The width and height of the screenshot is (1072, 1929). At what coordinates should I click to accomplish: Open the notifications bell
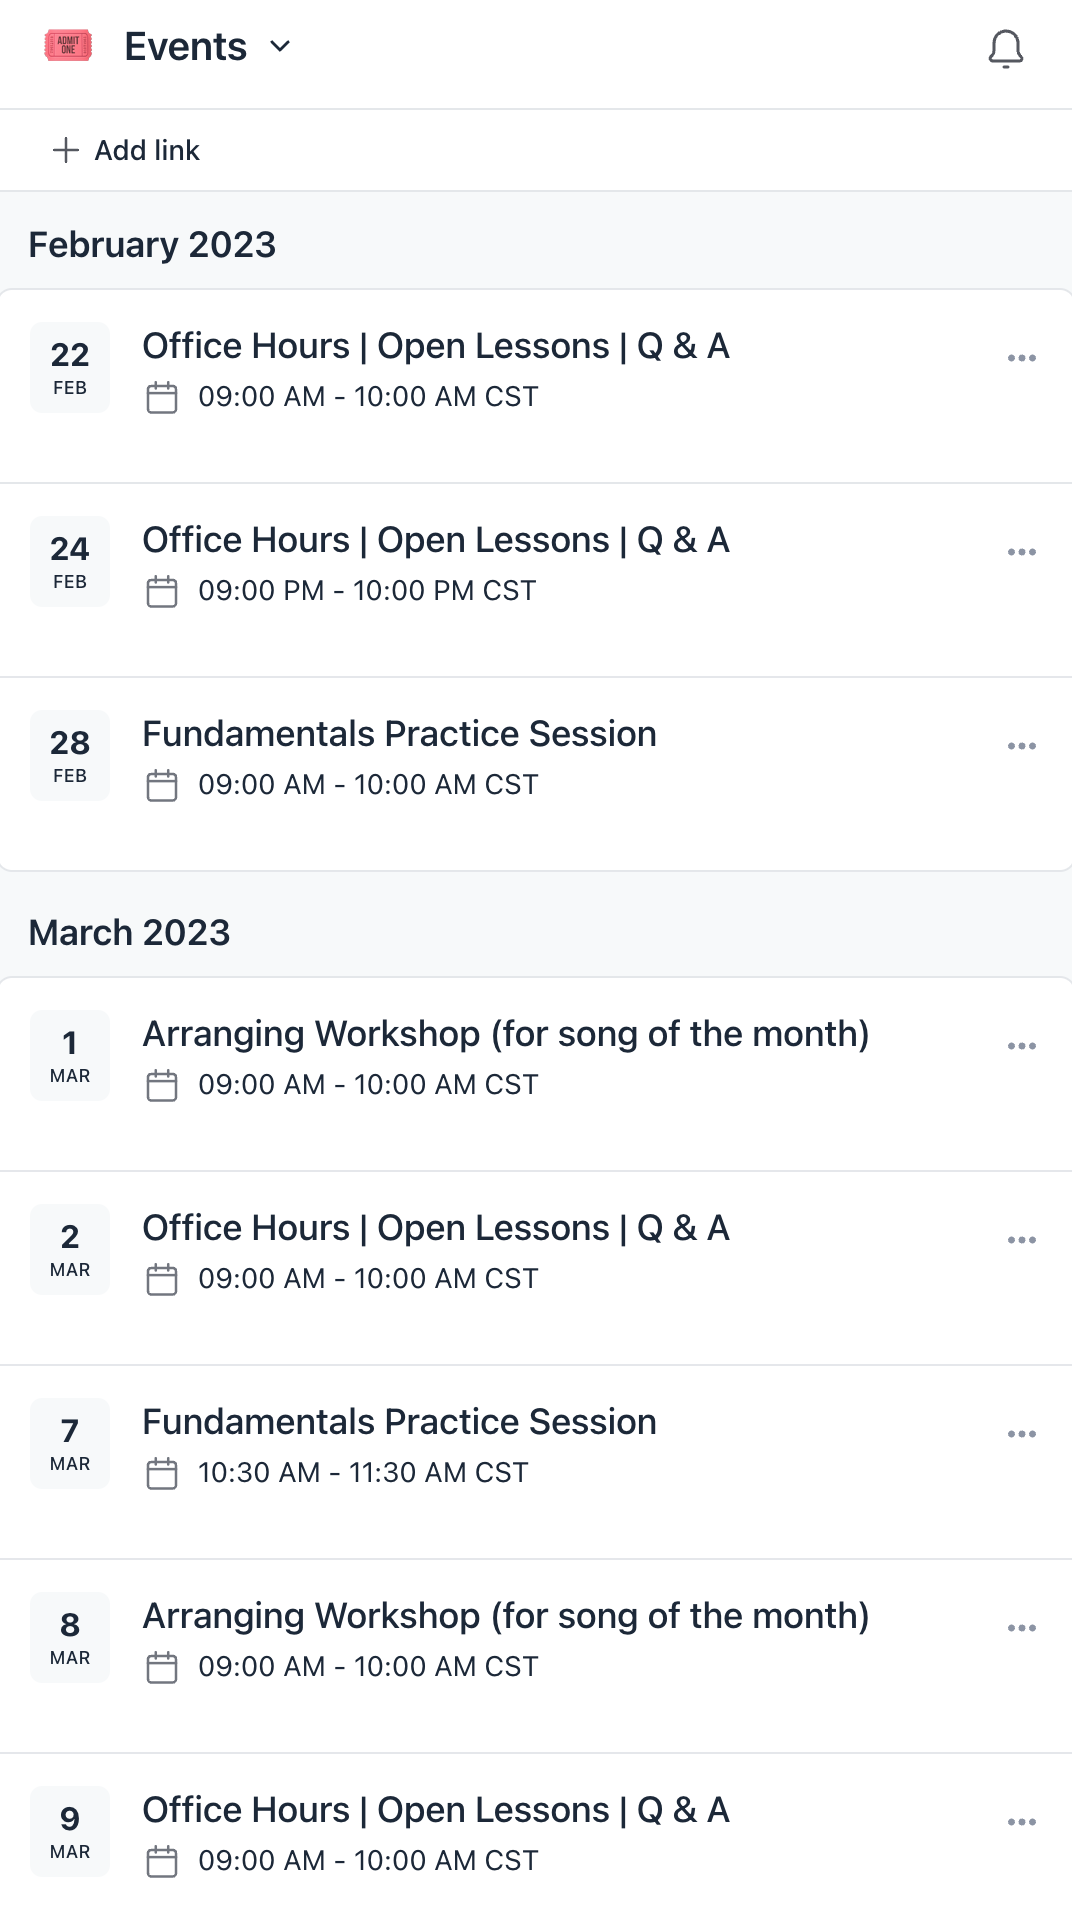pos(1005,48)
